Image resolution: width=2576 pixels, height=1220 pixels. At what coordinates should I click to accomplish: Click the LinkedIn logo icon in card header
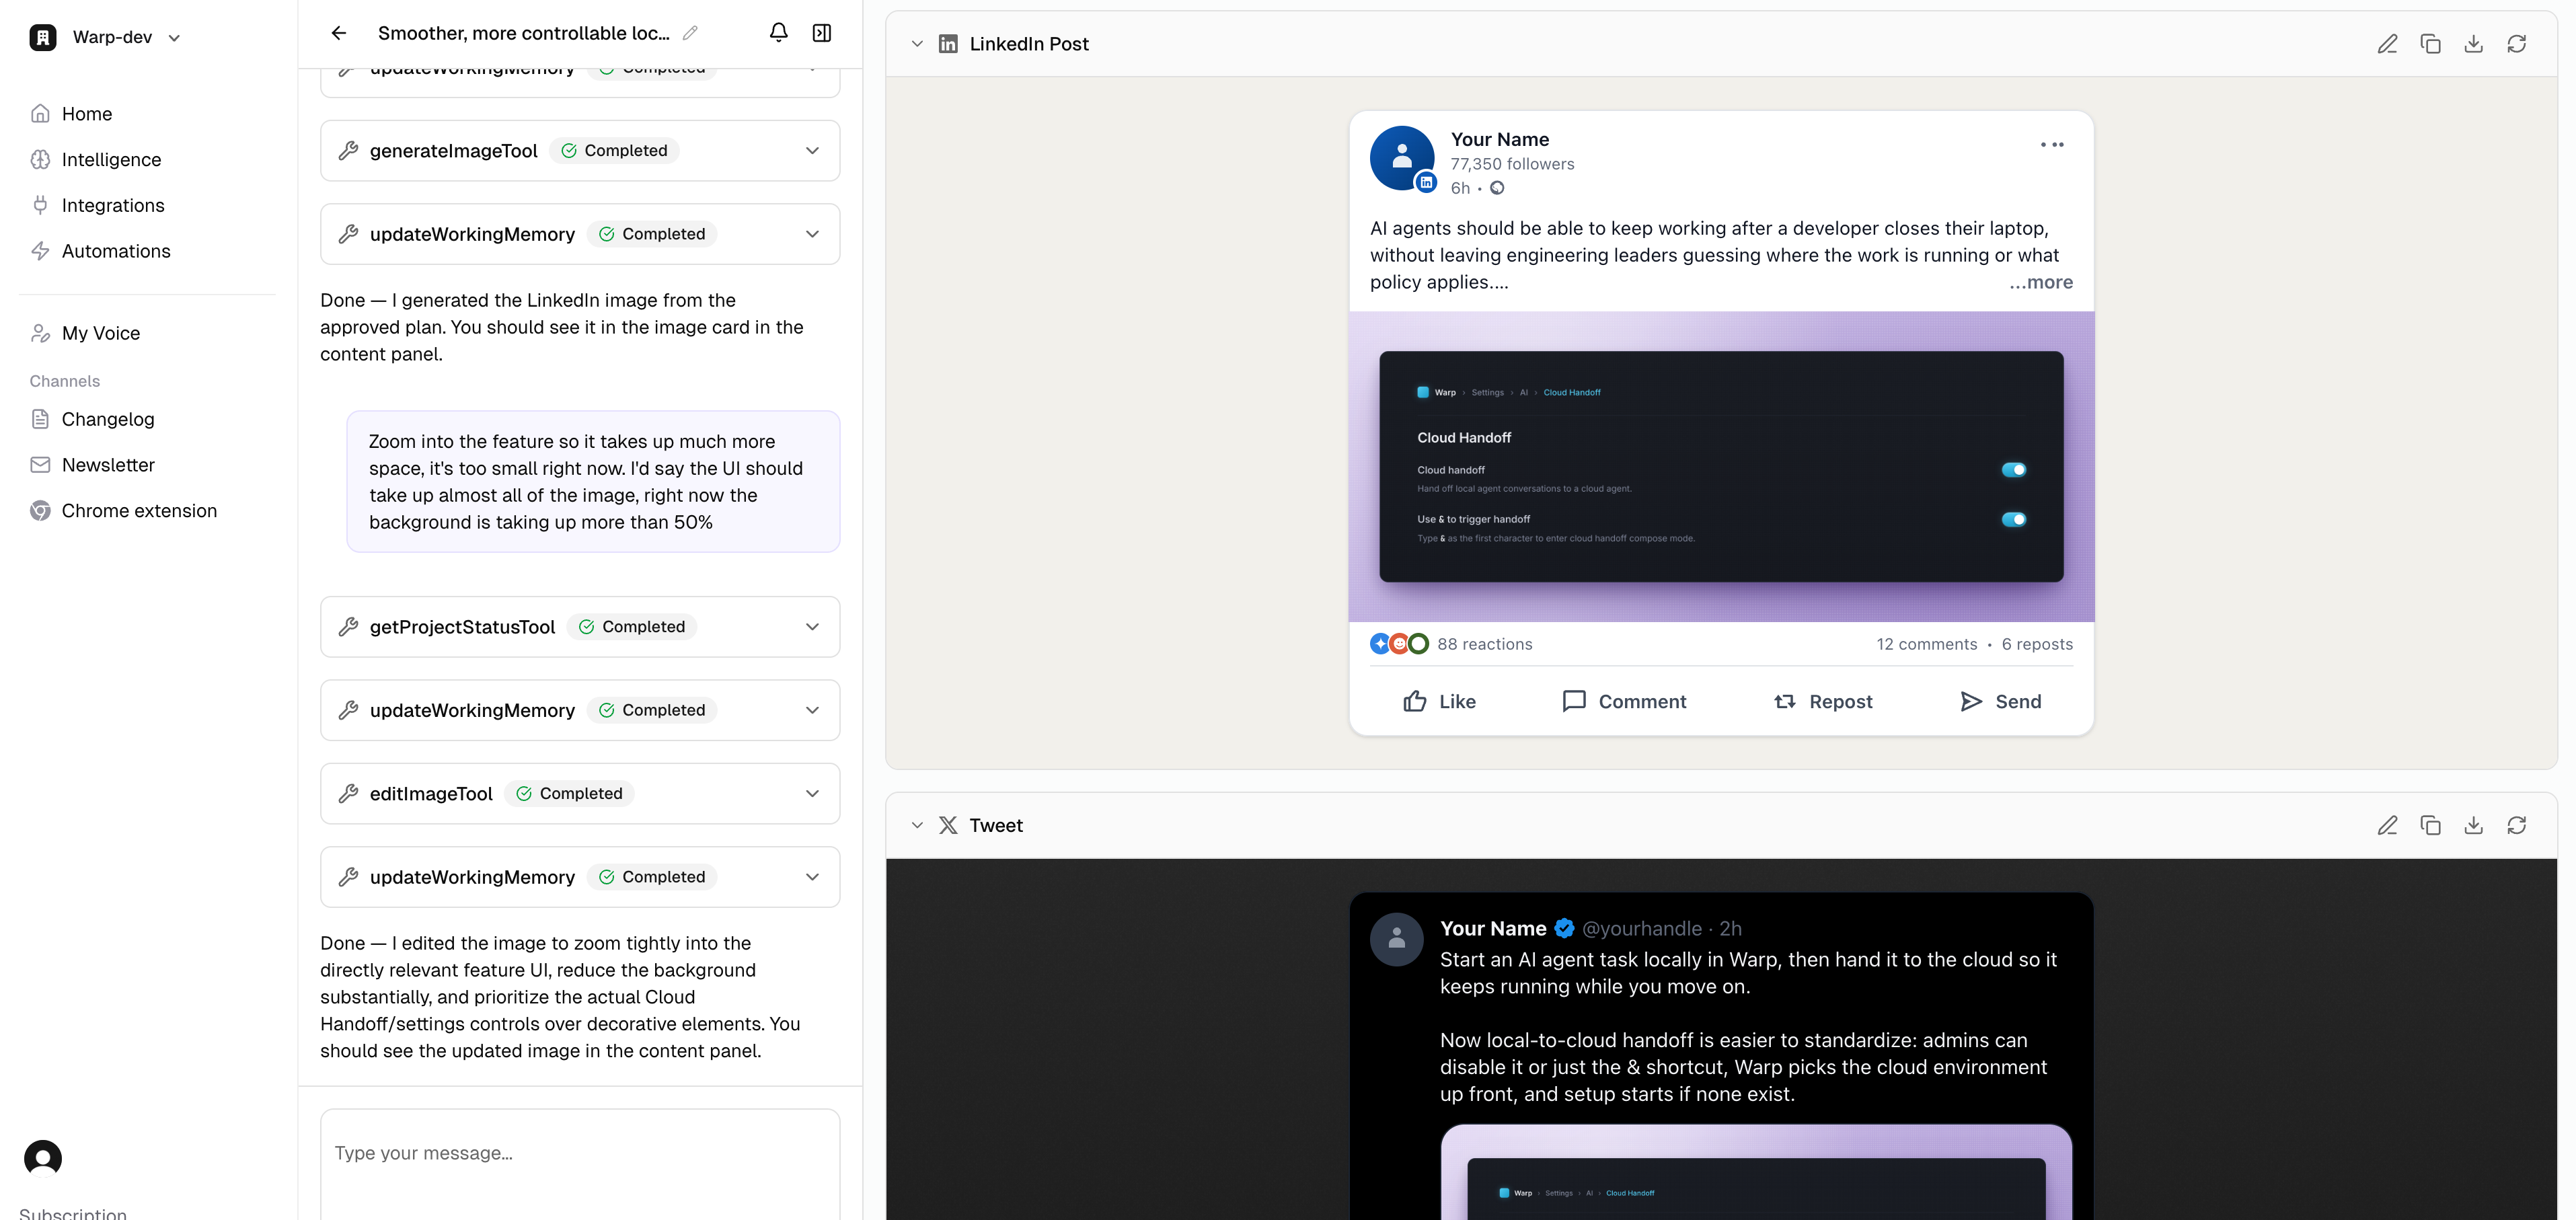coord(948,44)
